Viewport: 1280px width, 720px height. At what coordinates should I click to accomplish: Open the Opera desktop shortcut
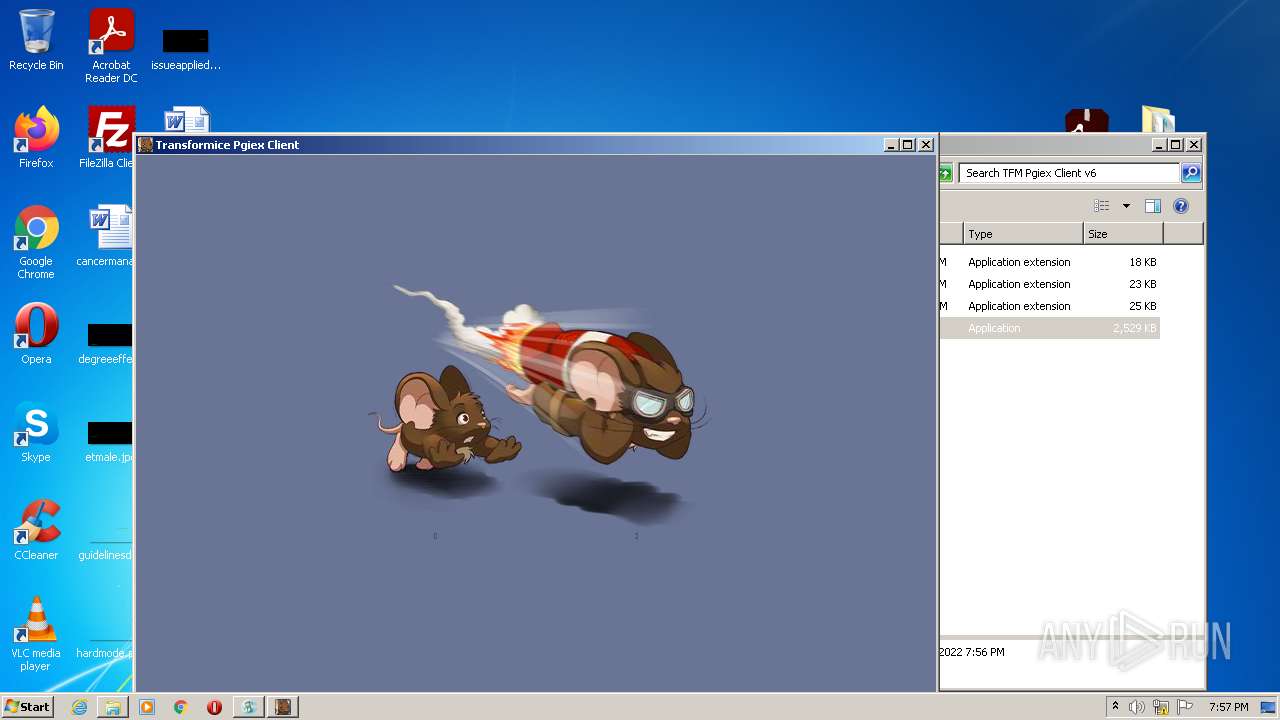36,334
